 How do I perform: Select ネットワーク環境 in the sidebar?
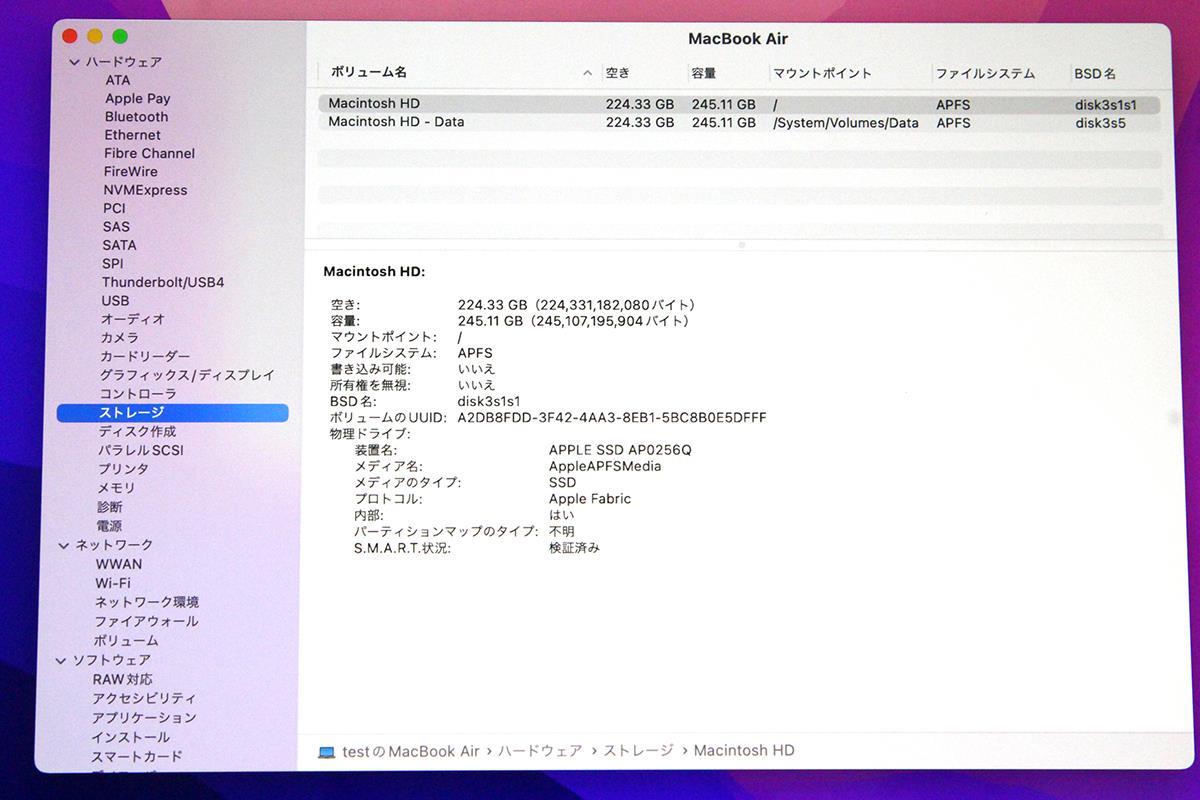pyautogui.click(x=147, y=602)
